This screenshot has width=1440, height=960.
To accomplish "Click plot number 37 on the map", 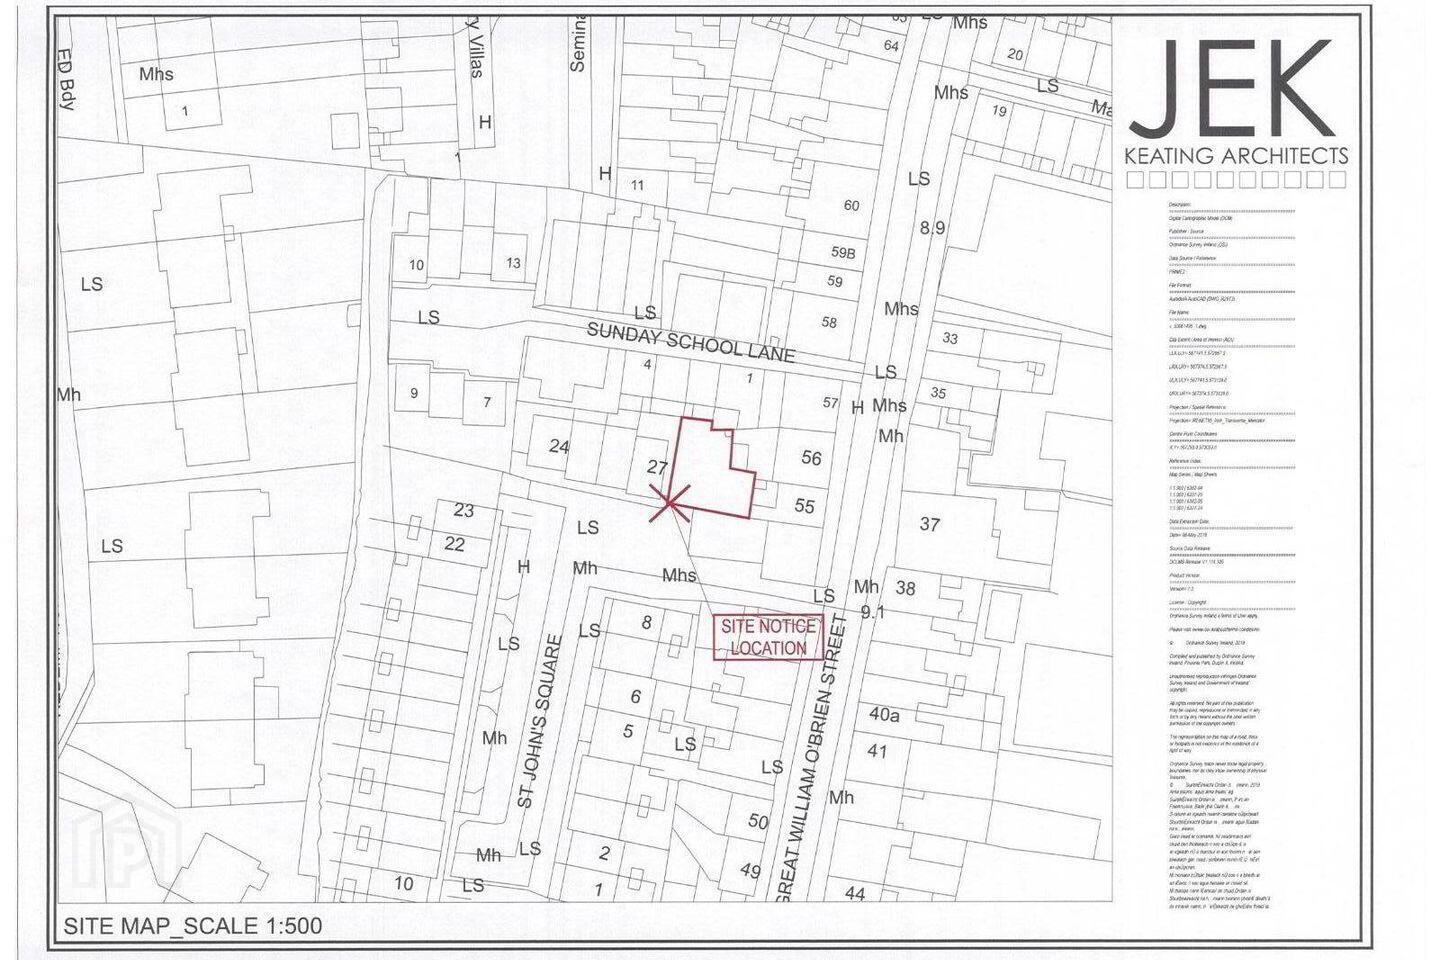I will tap(930, 524).
